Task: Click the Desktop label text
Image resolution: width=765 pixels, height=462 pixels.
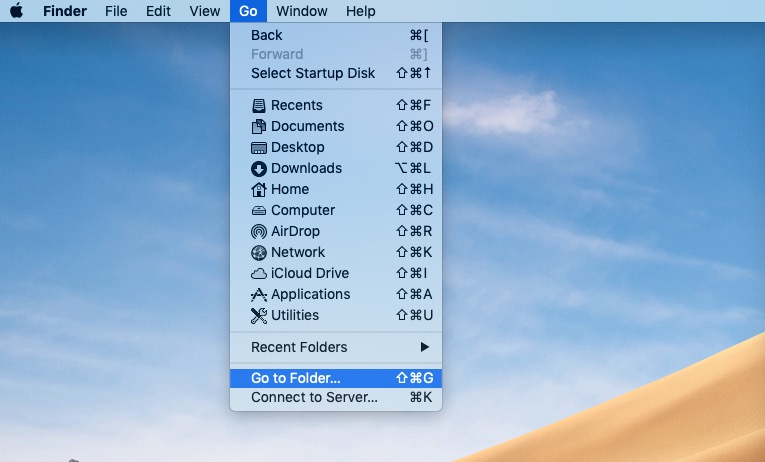Action: coord(298,147)
